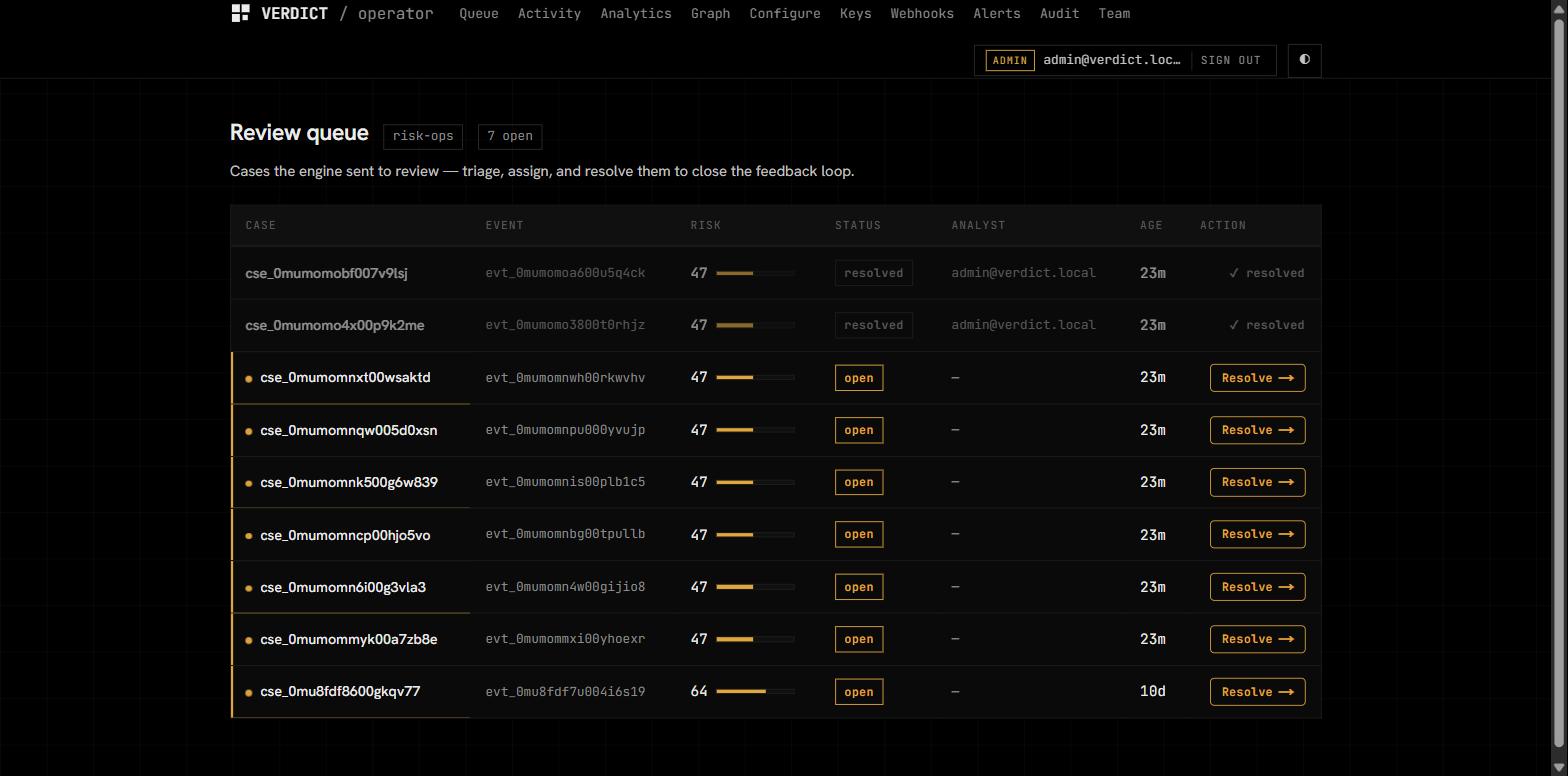Click analyst admin@verdict.local in first row
Screen dimensions: 1568x776
[1023, 273]
